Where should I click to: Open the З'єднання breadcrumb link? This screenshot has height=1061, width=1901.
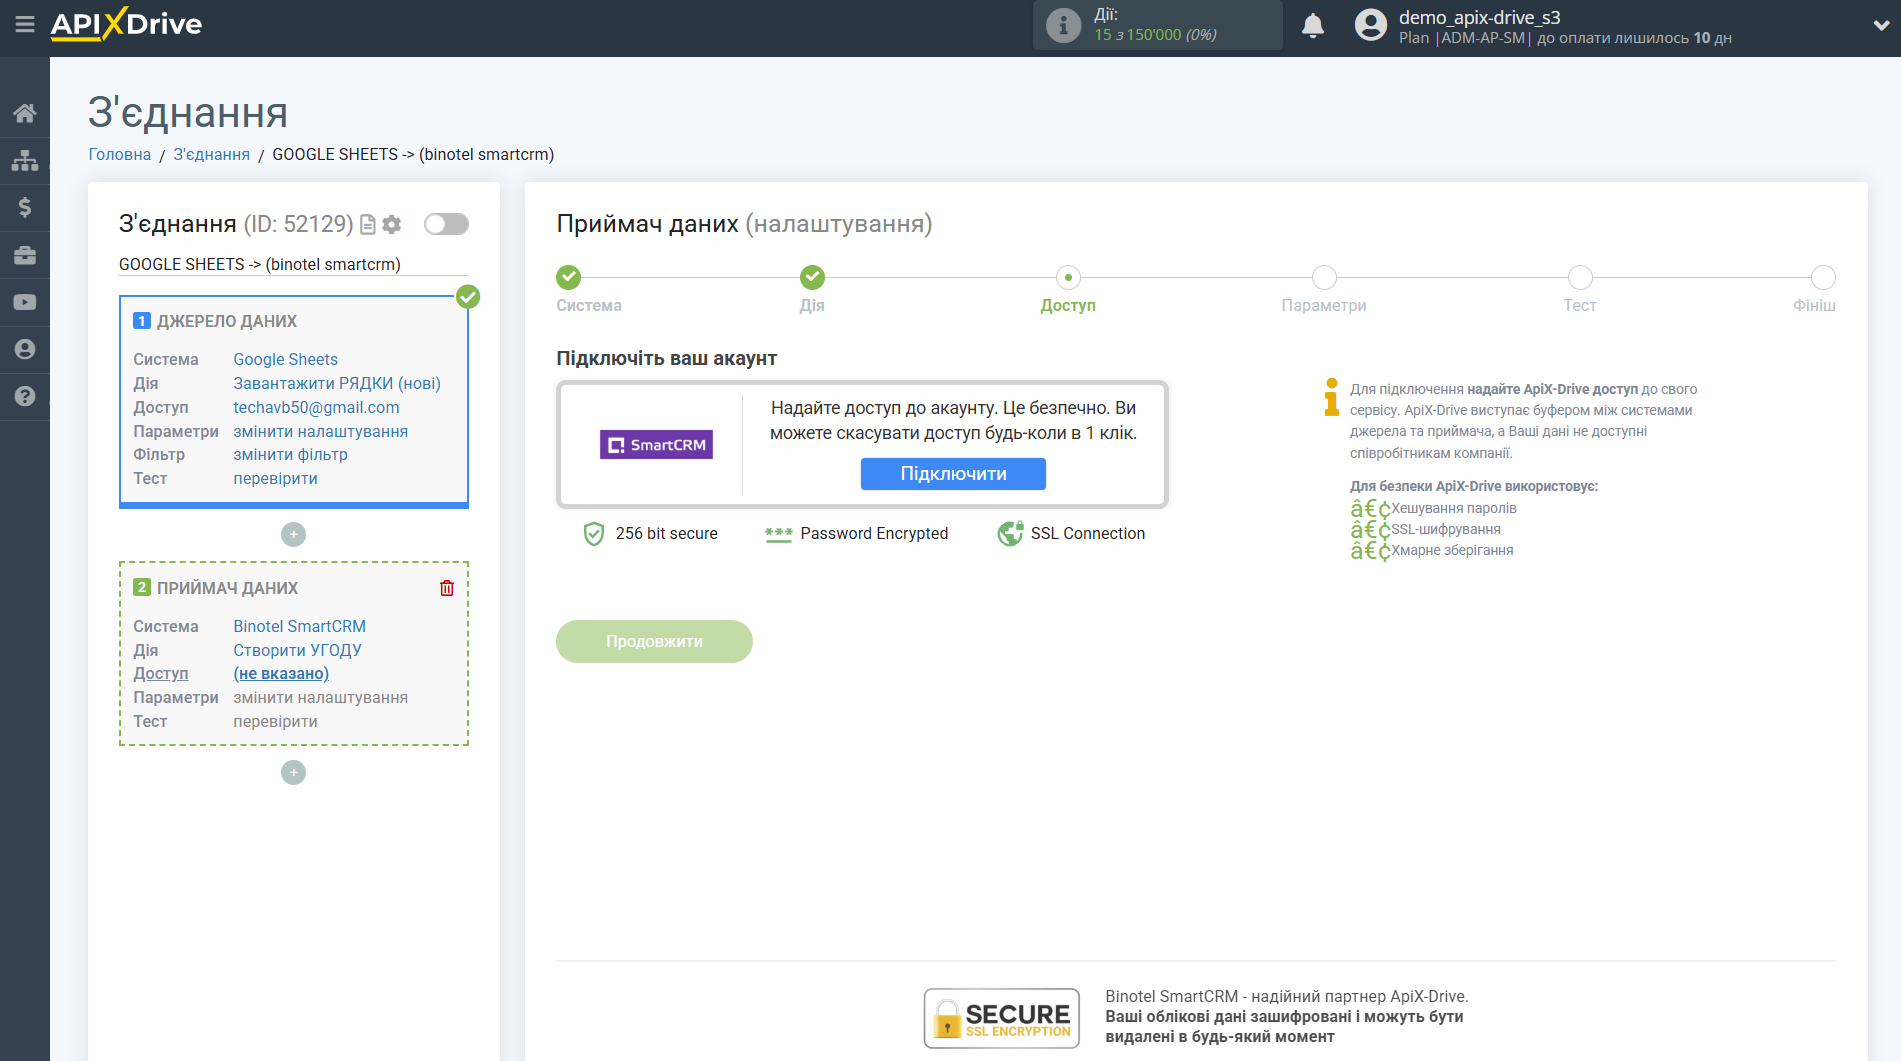tap(211, 154)
